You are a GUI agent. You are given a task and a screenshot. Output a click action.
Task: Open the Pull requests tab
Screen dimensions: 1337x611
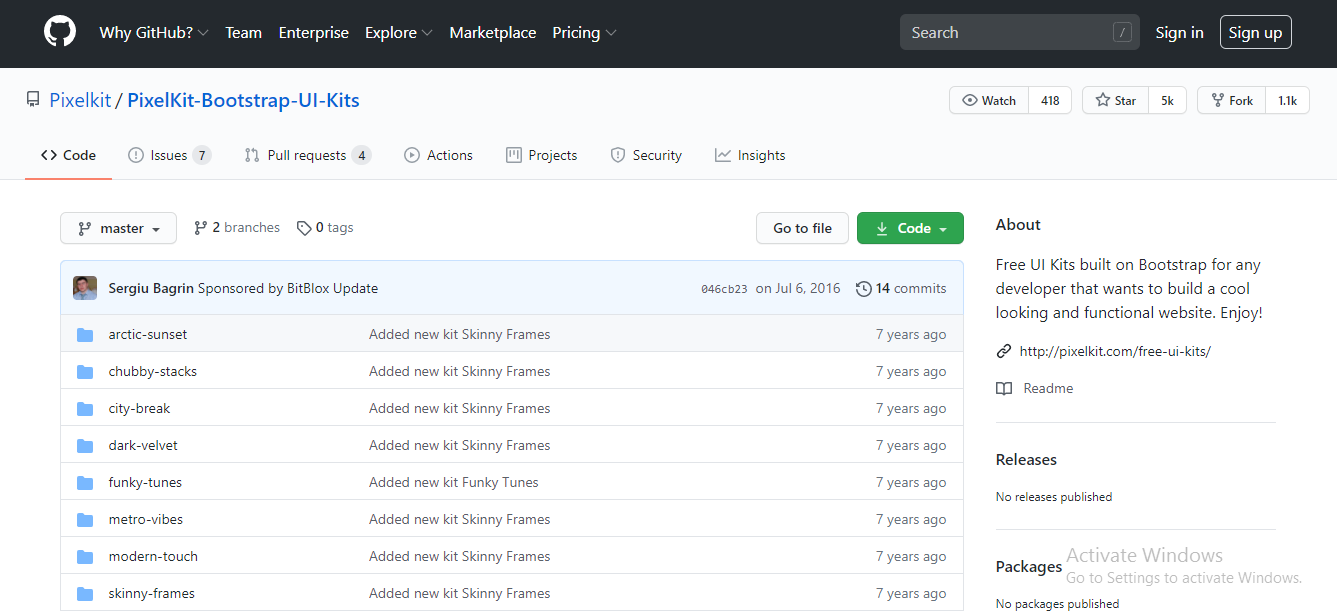306,155
